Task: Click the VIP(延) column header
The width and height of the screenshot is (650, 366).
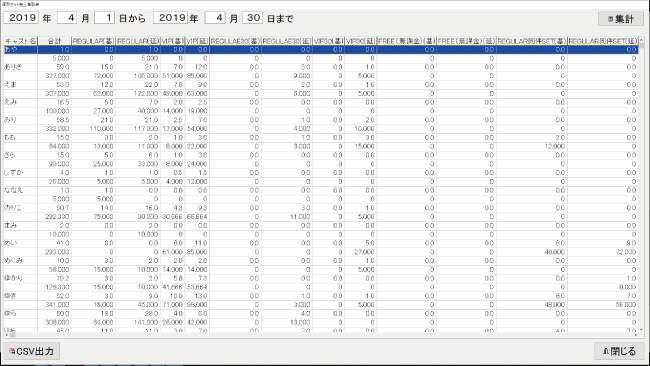Action: [197, 41]
